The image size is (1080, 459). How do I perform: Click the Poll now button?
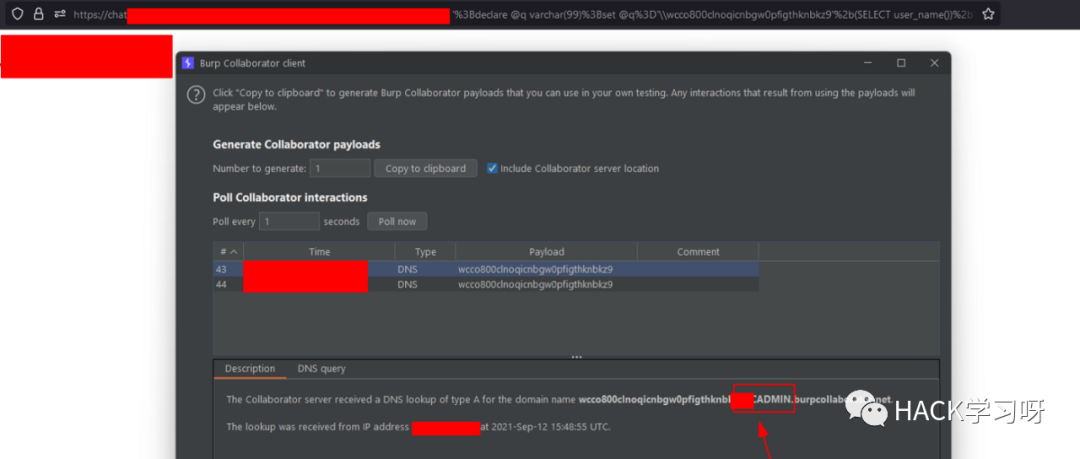click(397, 221)
